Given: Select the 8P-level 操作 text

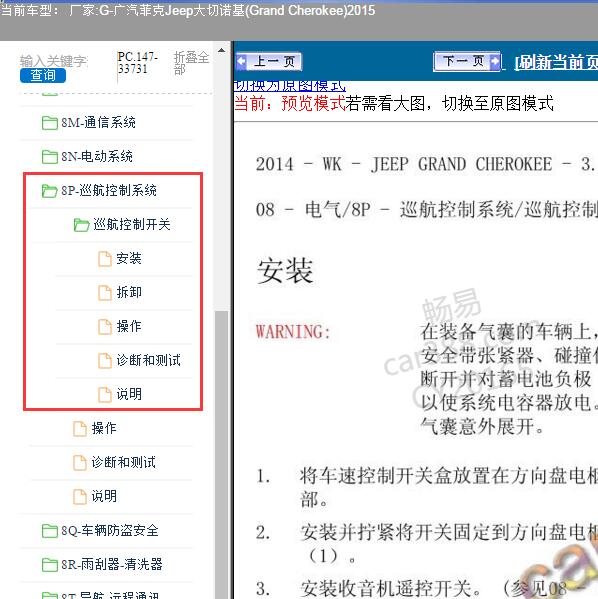Looking at the screenshot, I should click(x=104, y=428).
